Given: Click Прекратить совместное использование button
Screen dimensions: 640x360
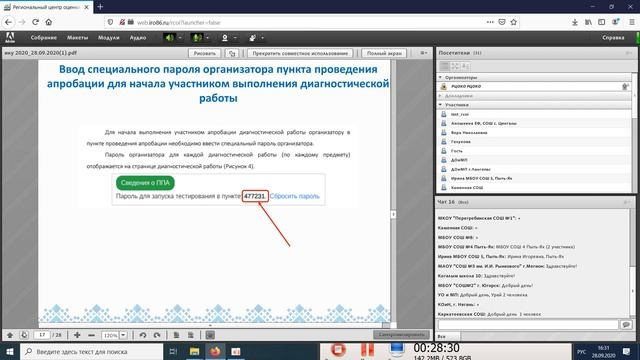Looking at the screenshot, I should 300,53.
